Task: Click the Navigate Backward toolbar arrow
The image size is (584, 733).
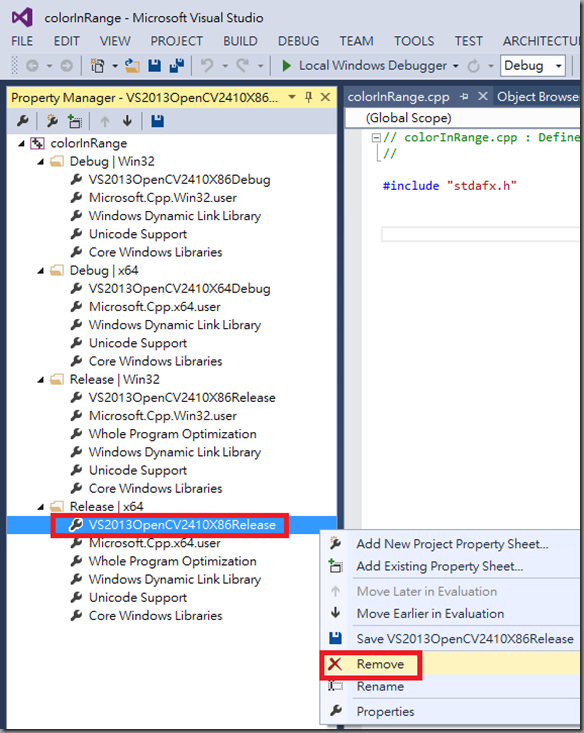Action: (32, 66)
